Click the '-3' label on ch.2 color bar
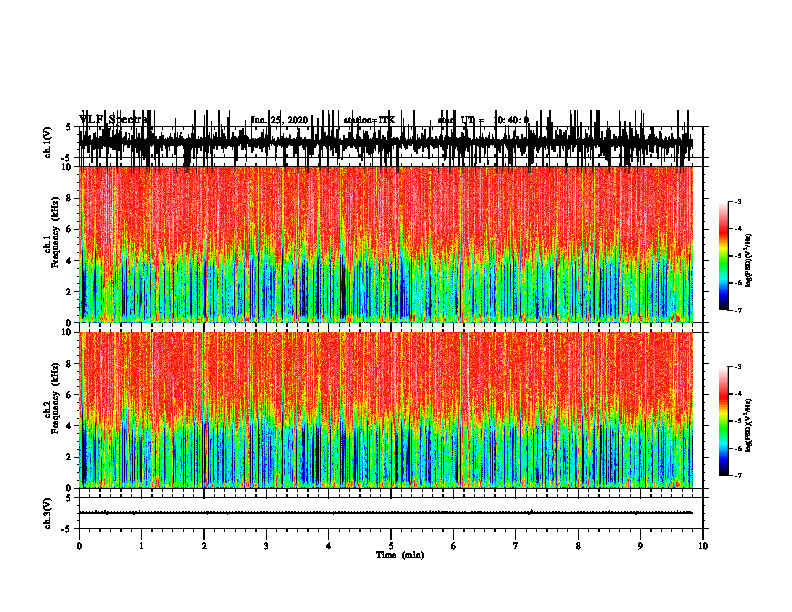Screen dimensions: 792x612 738,367
